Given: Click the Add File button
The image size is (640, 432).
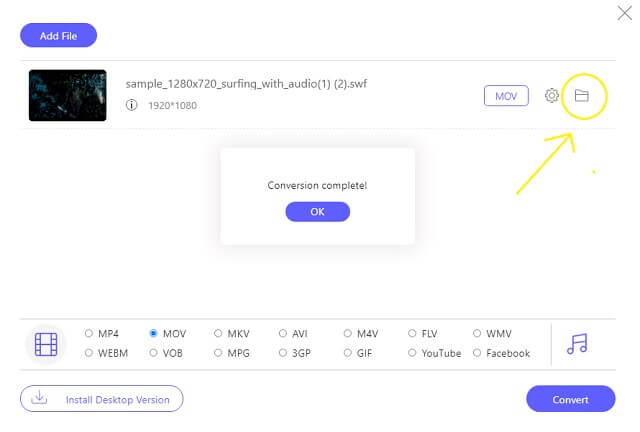Looking at the screenshot, I should point(58,36).
